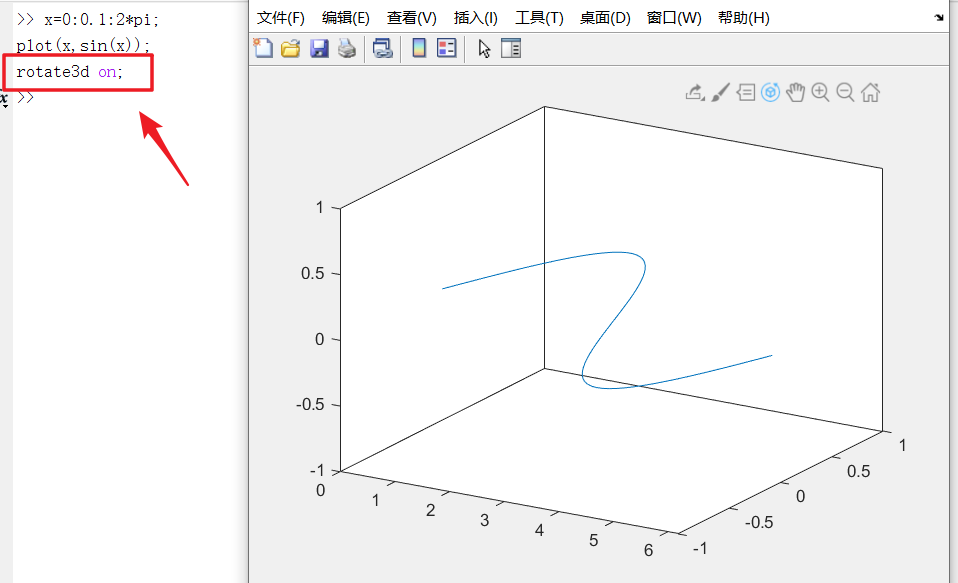Toggle the Data Tips cursor mode
The width and height of the screenshot is (958, 583).
pos(746,92)
